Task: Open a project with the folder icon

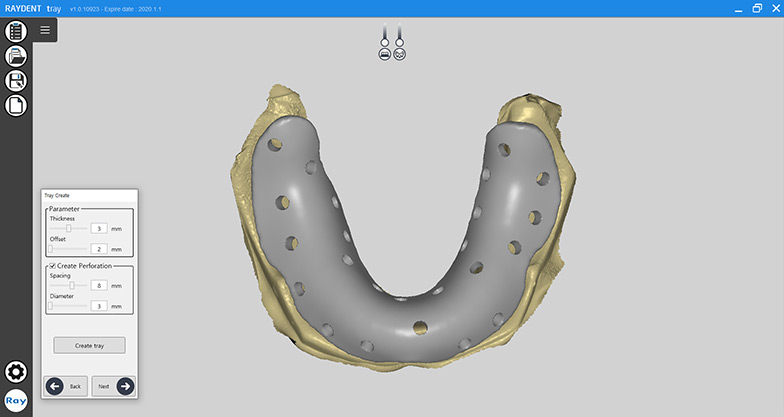Action: coord(16,56)
